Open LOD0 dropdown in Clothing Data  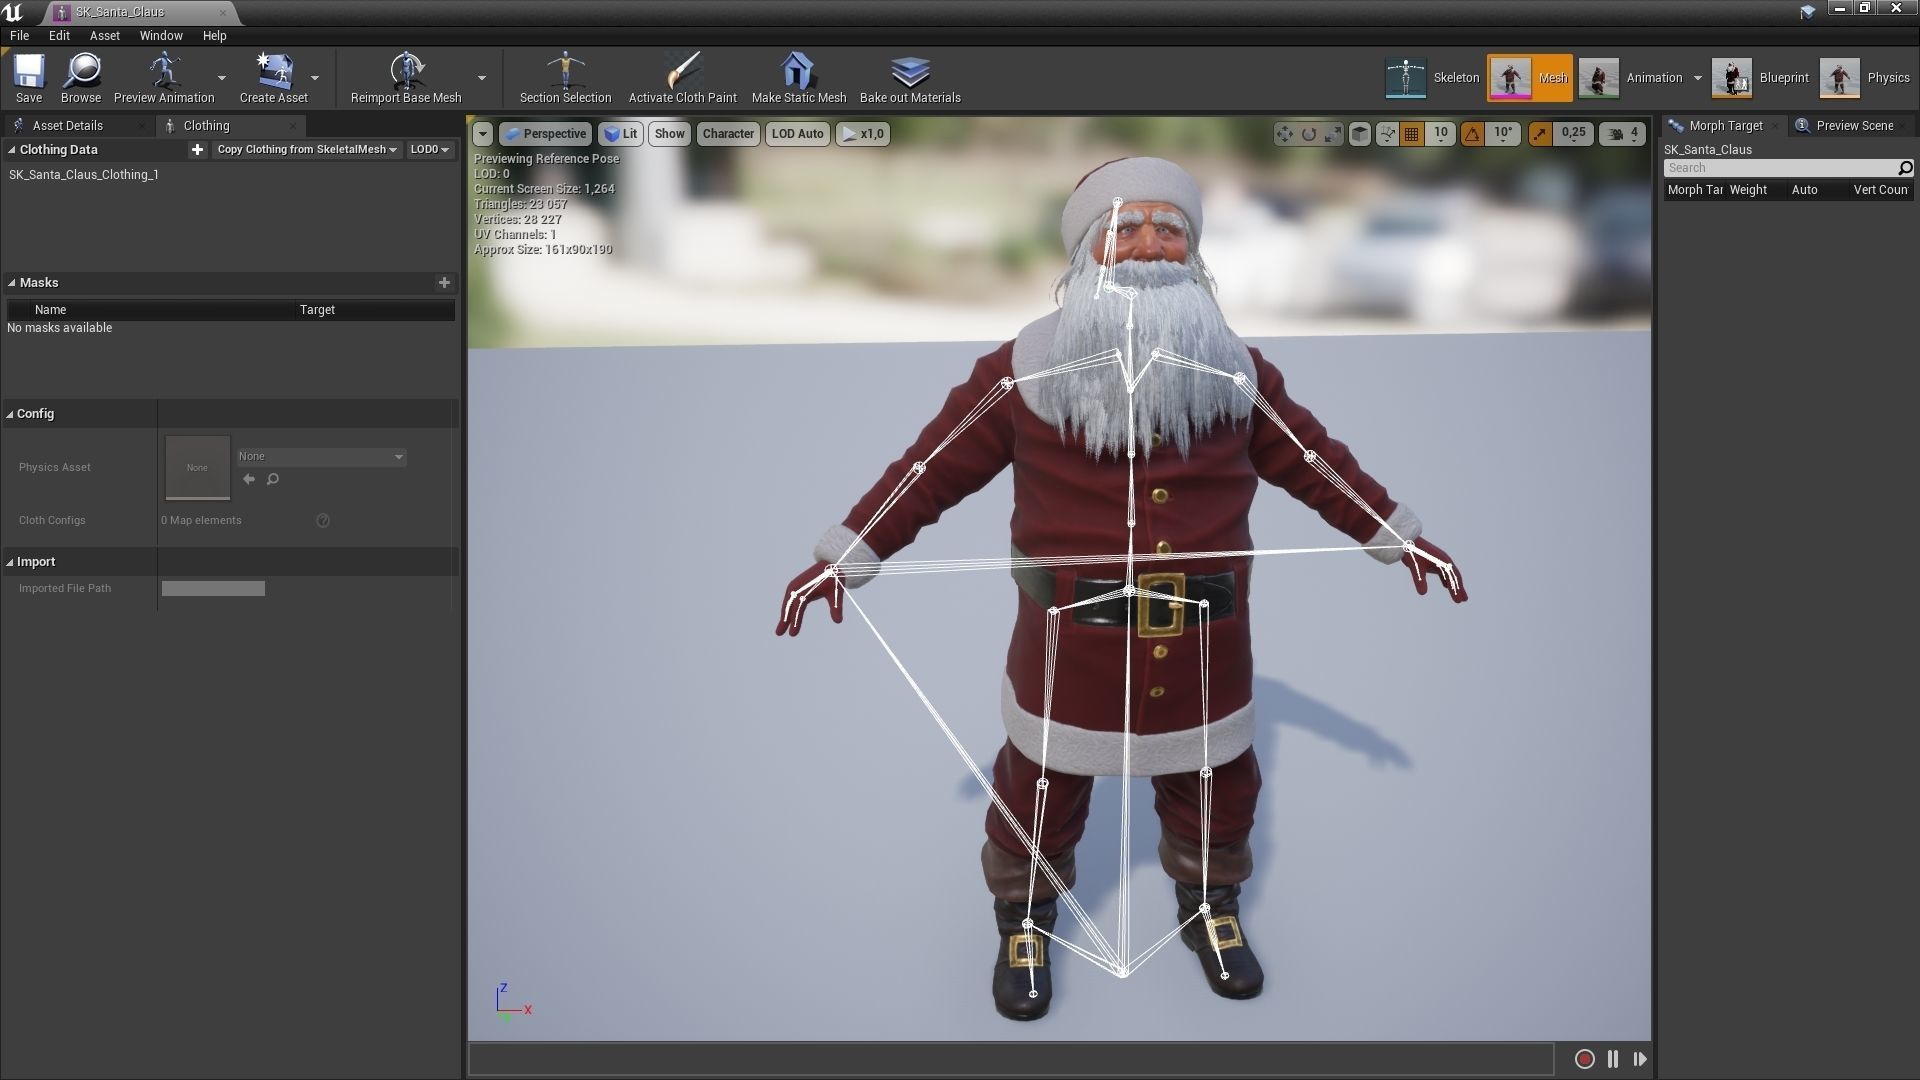tap(430, 150)
